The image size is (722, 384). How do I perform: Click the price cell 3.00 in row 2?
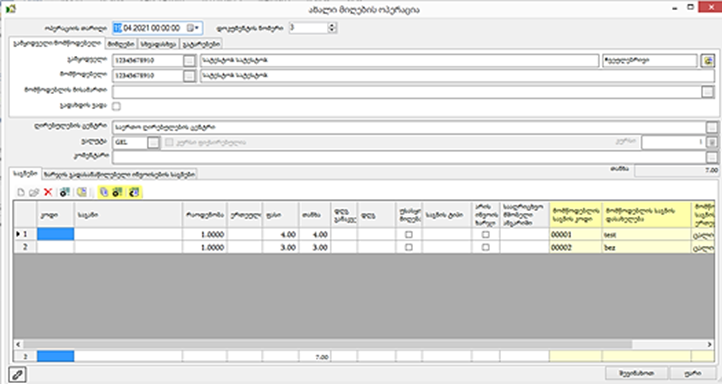pyautogui.click(x=280, y=247)
